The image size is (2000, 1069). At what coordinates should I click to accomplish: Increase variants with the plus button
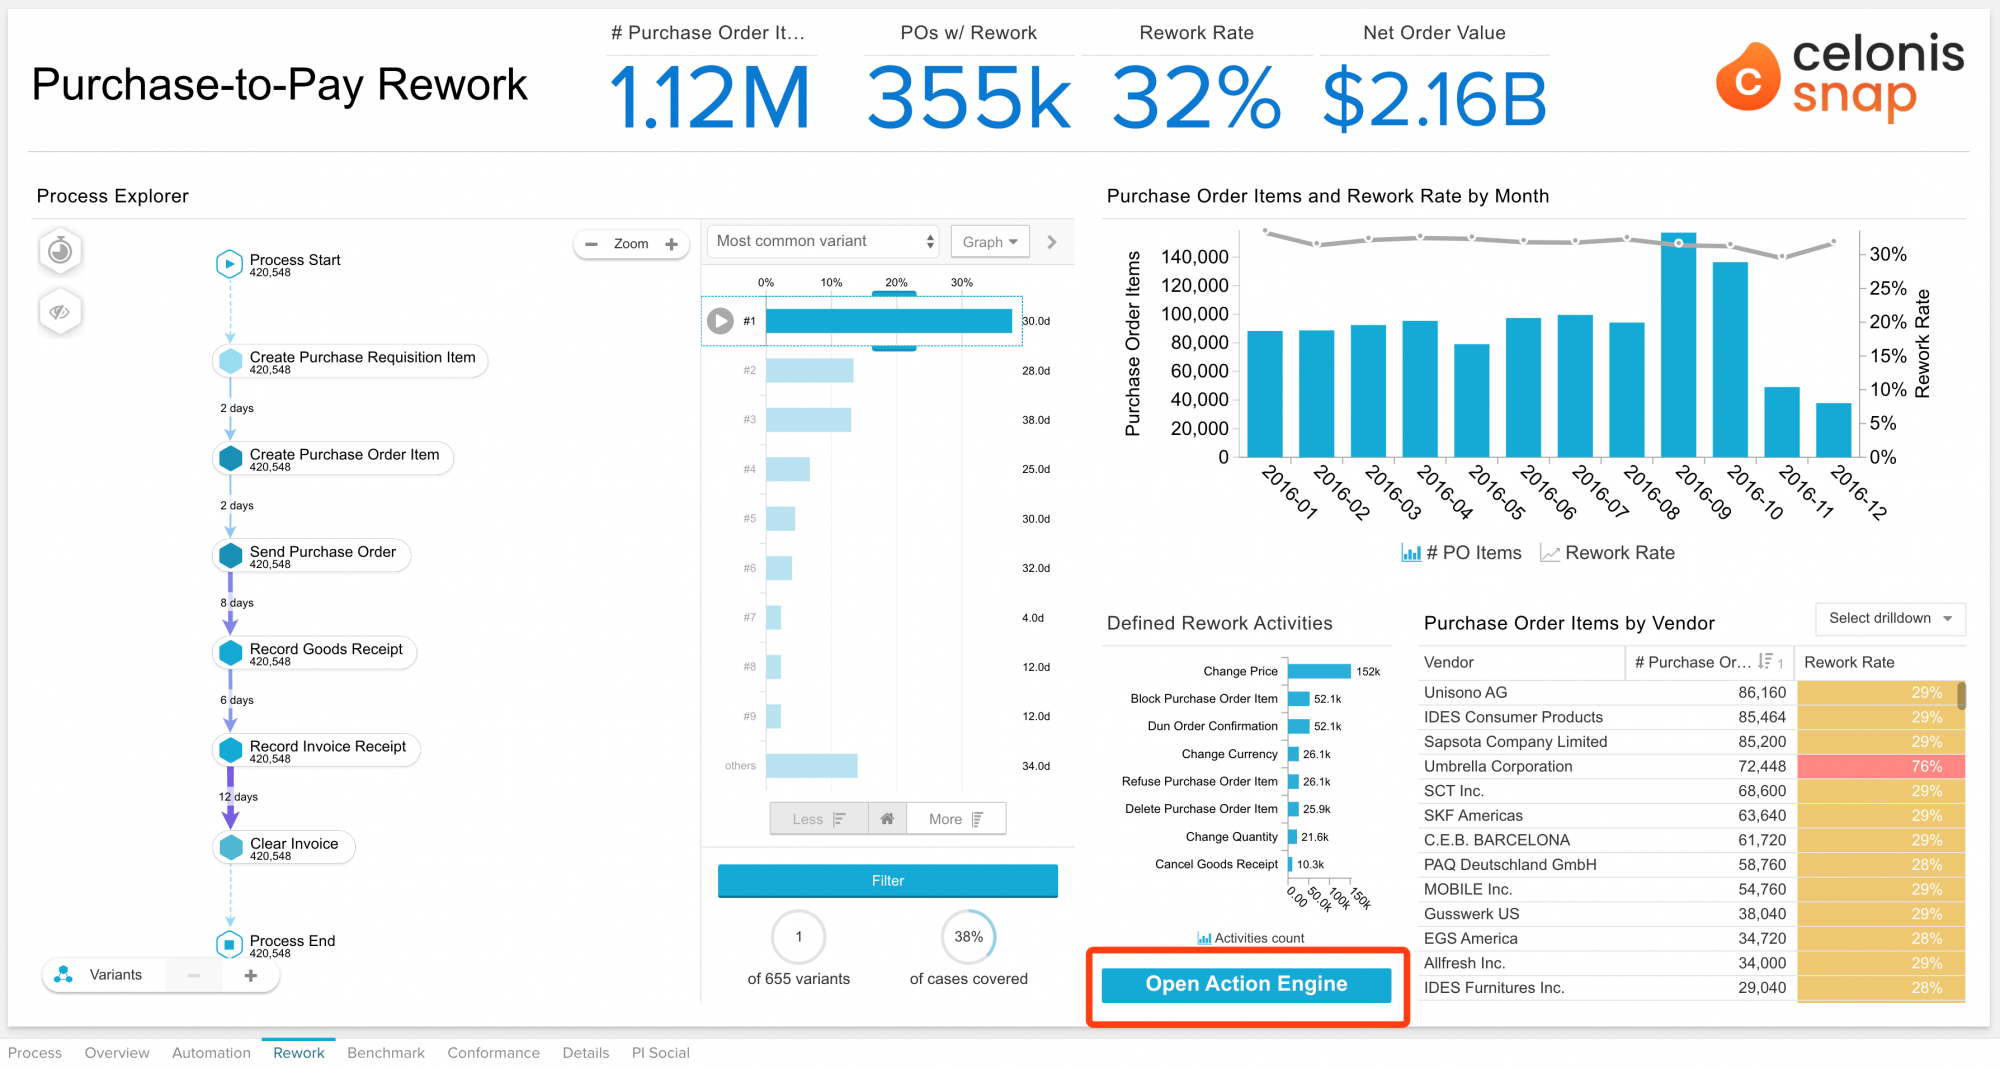pyautogui.click(x=251, y=975)
